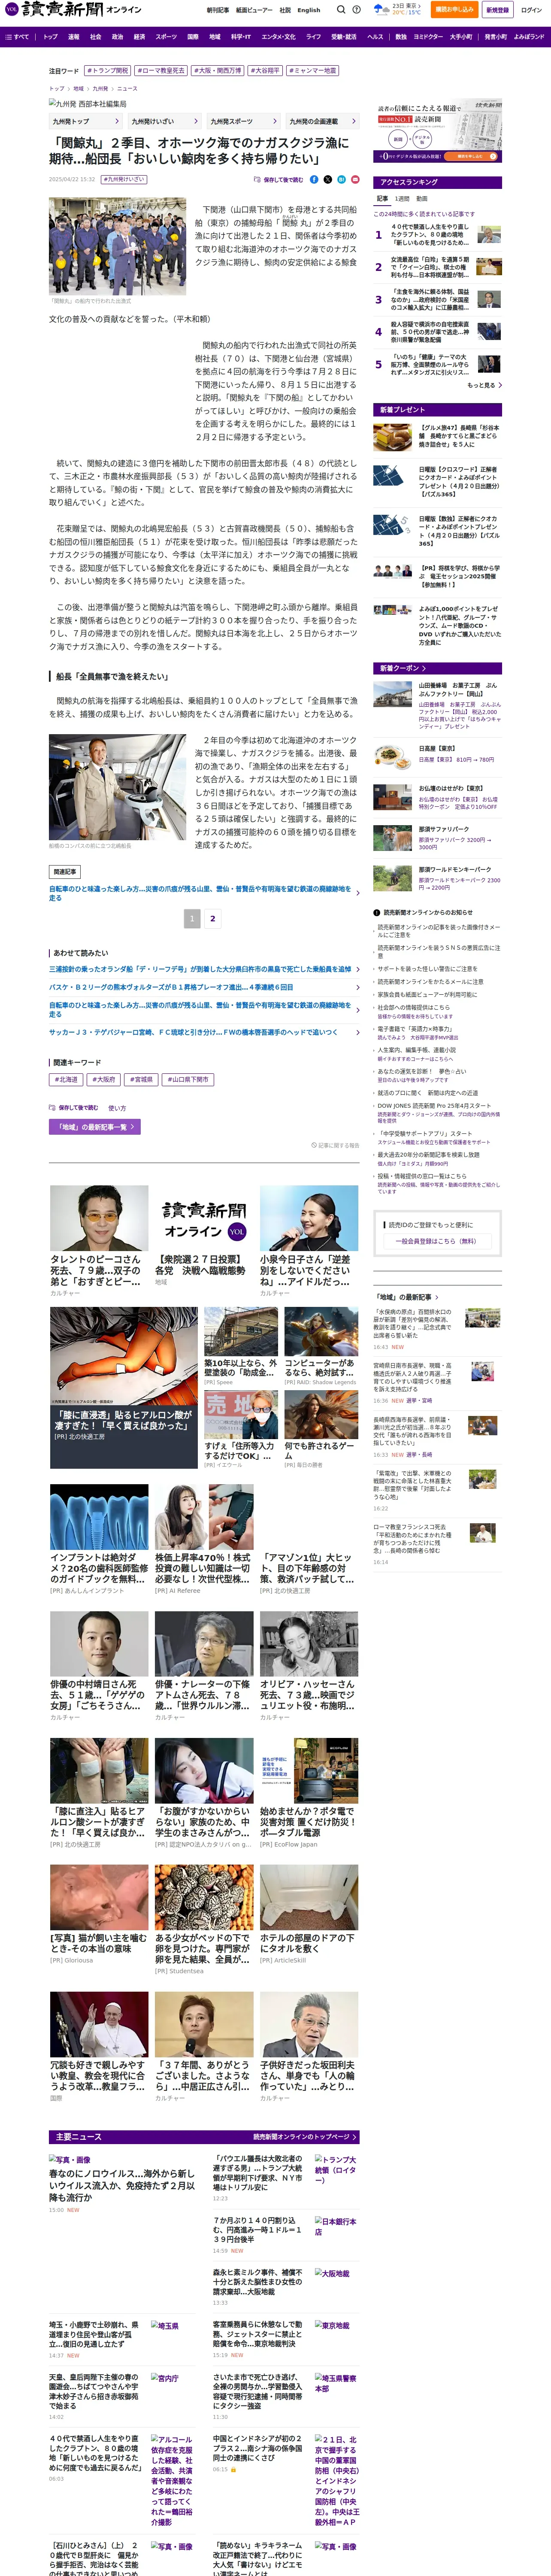Viewport: 551px width, 2576px height.
Task: Open the ピーコさん死去 article thumbnail
Action: click(x=99, y=1218)
